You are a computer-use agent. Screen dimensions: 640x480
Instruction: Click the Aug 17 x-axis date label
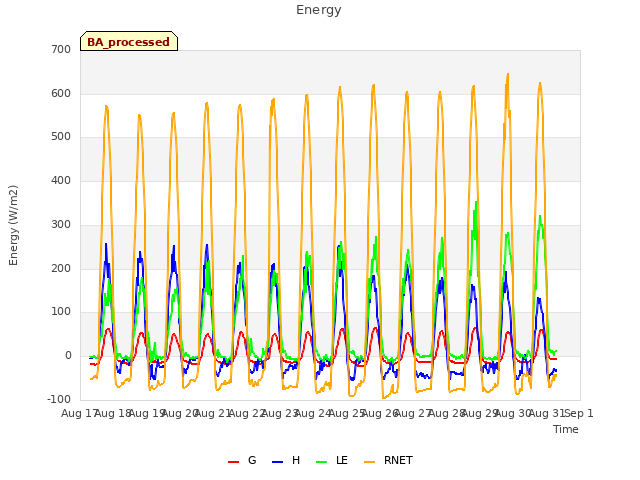[78, 413]
